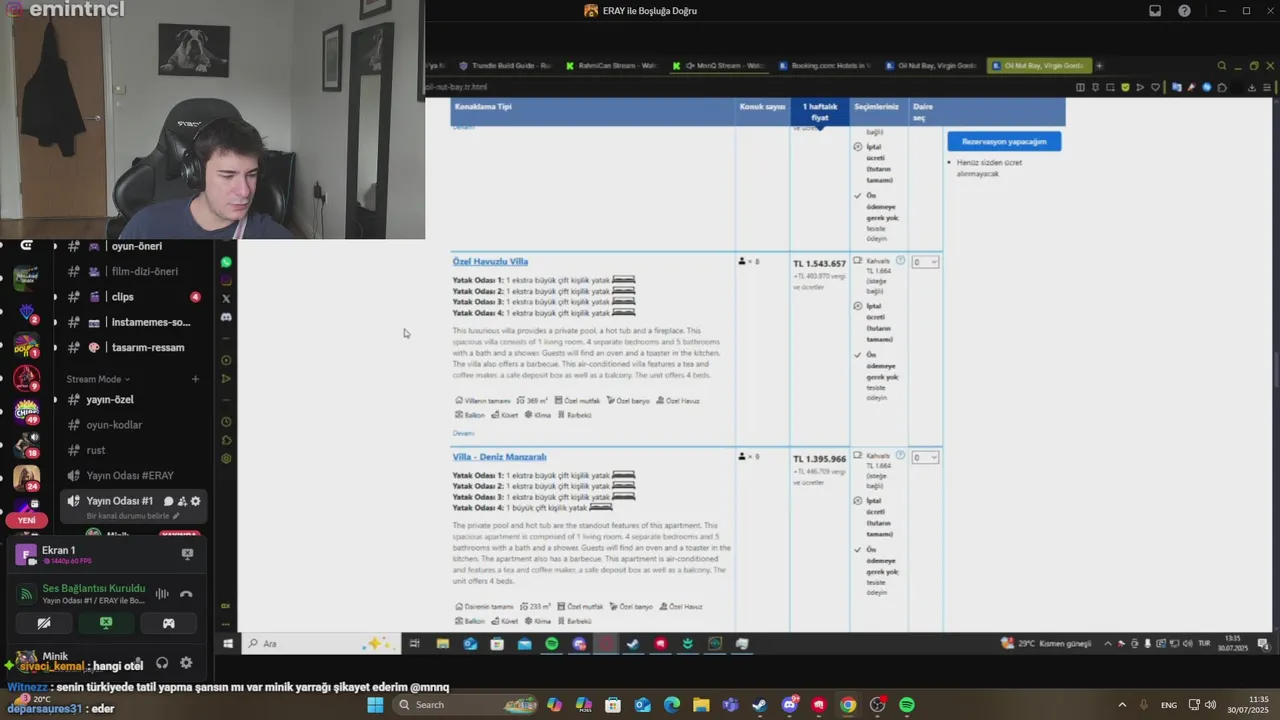Click Rezervasyon yapacağım button
Viewport: 1280px width, 720px height.
coord(1004,141)
